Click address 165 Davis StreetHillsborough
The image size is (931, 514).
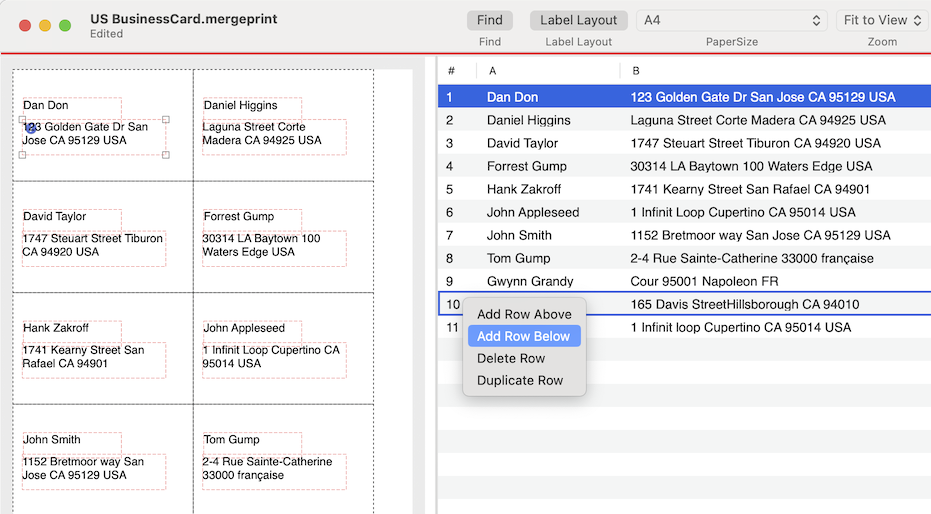click(x=745, y=304)
